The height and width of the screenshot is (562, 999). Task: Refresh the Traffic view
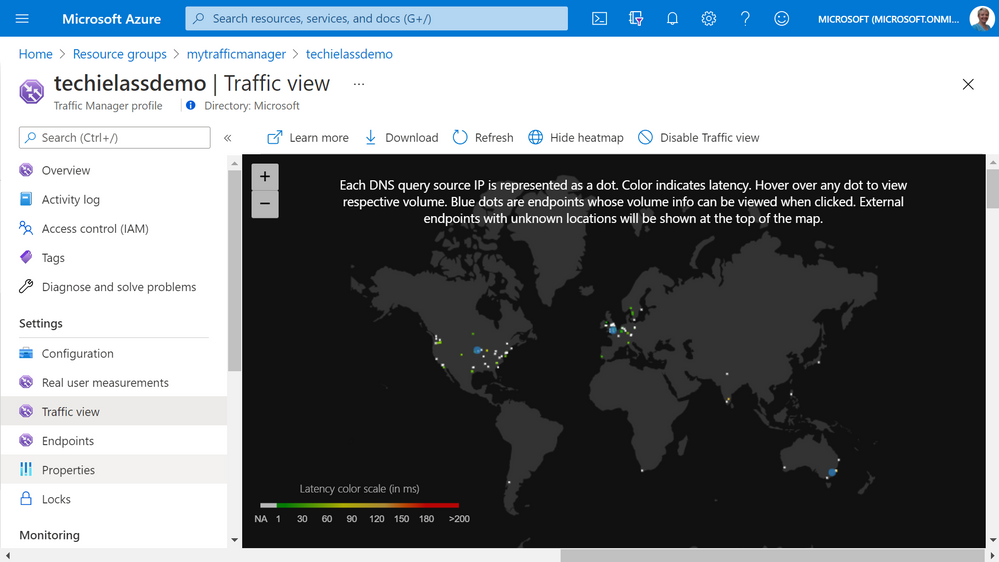click(x=483, y=138)
